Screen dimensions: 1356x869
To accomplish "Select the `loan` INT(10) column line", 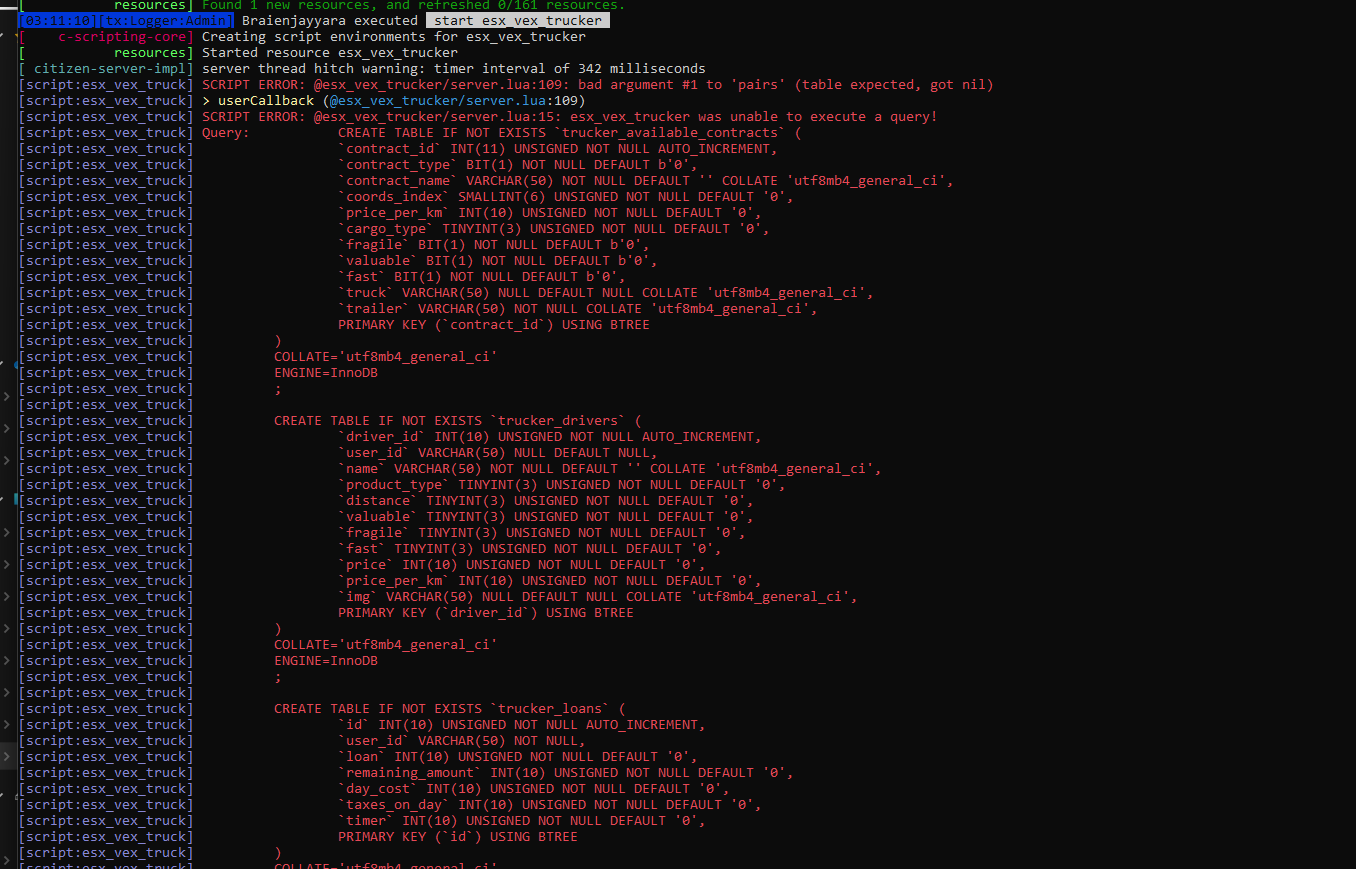I will coord(518,757).
